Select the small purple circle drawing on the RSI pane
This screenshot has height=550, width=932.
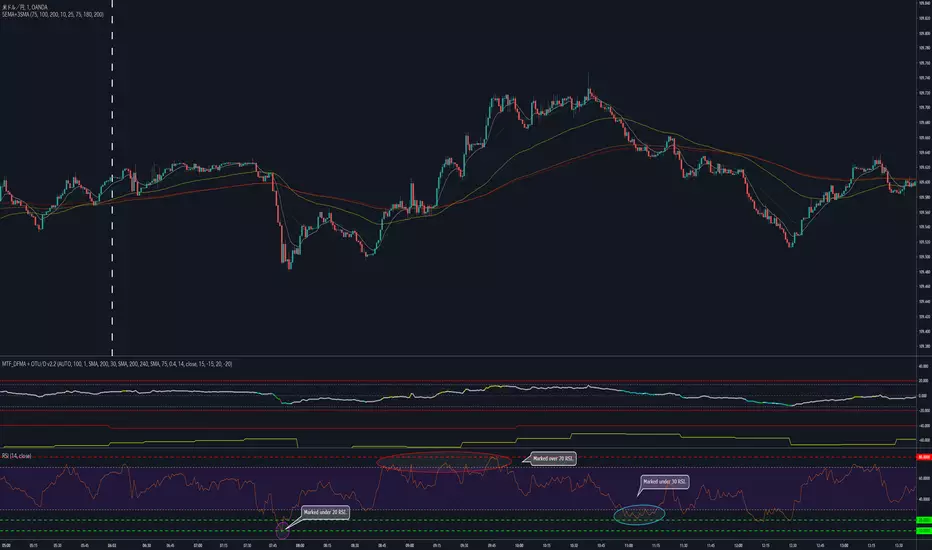(283, 529)
